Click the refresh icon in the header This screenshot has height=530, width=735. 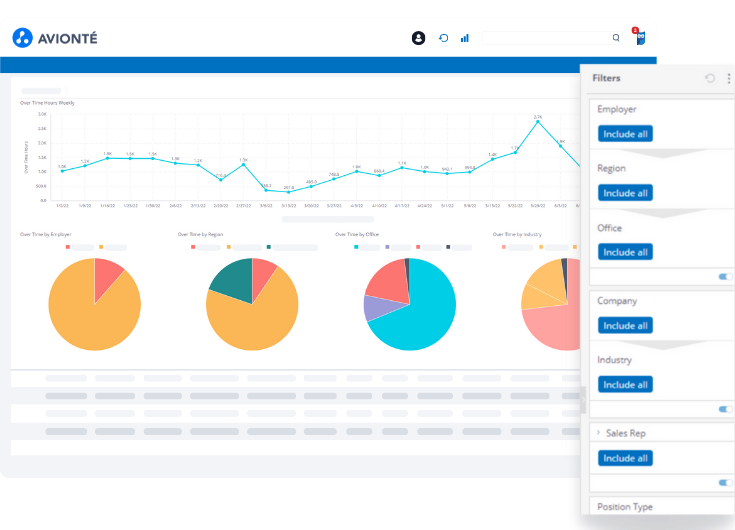click(x=443, y=38)
